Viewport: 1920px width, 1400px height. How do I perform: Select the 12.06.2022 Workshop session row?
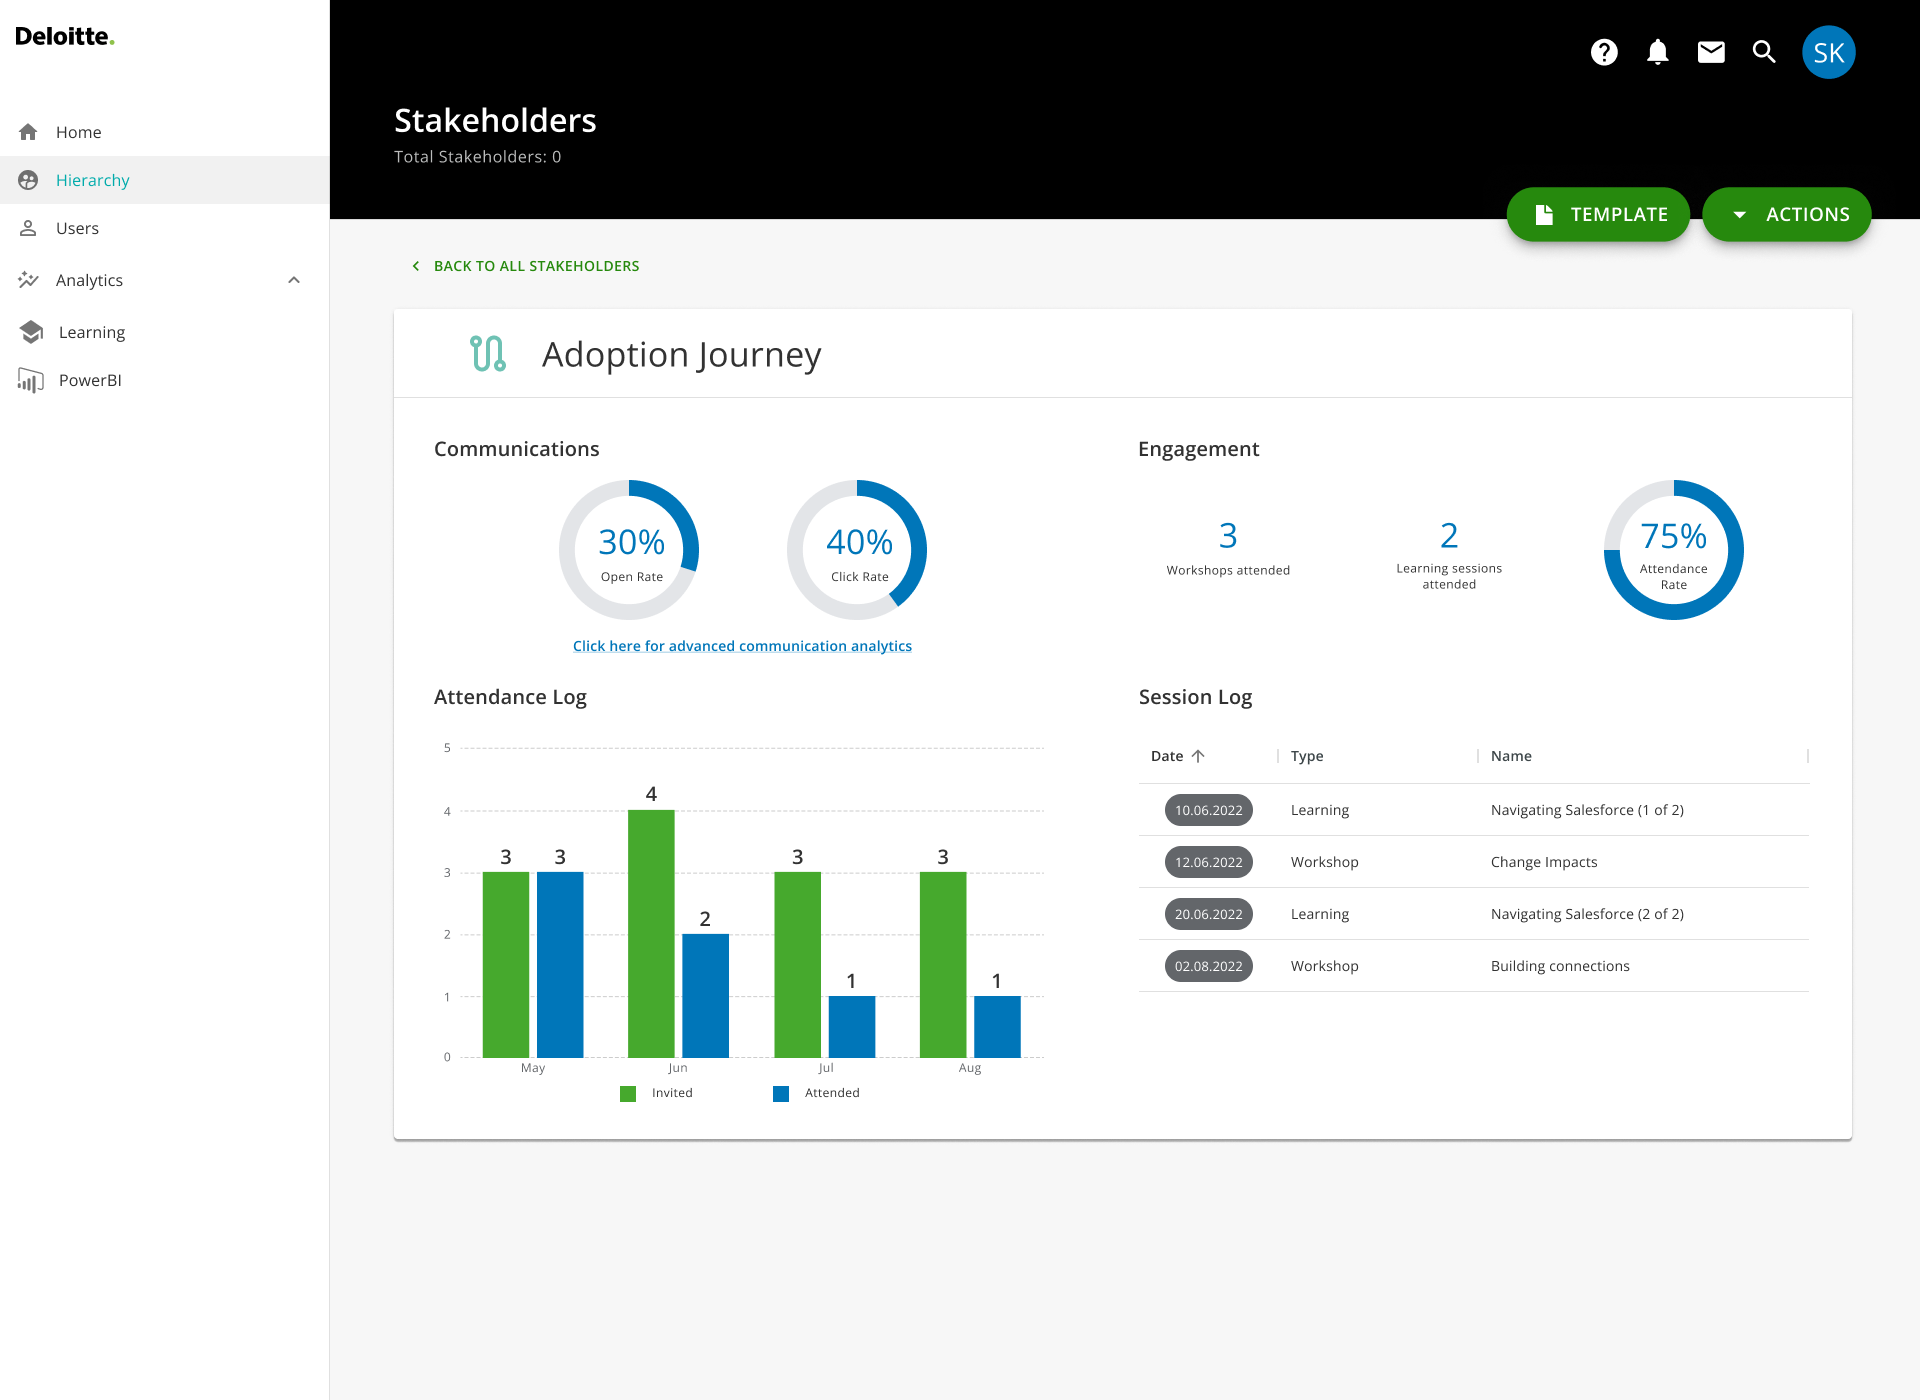(1473, 862)
